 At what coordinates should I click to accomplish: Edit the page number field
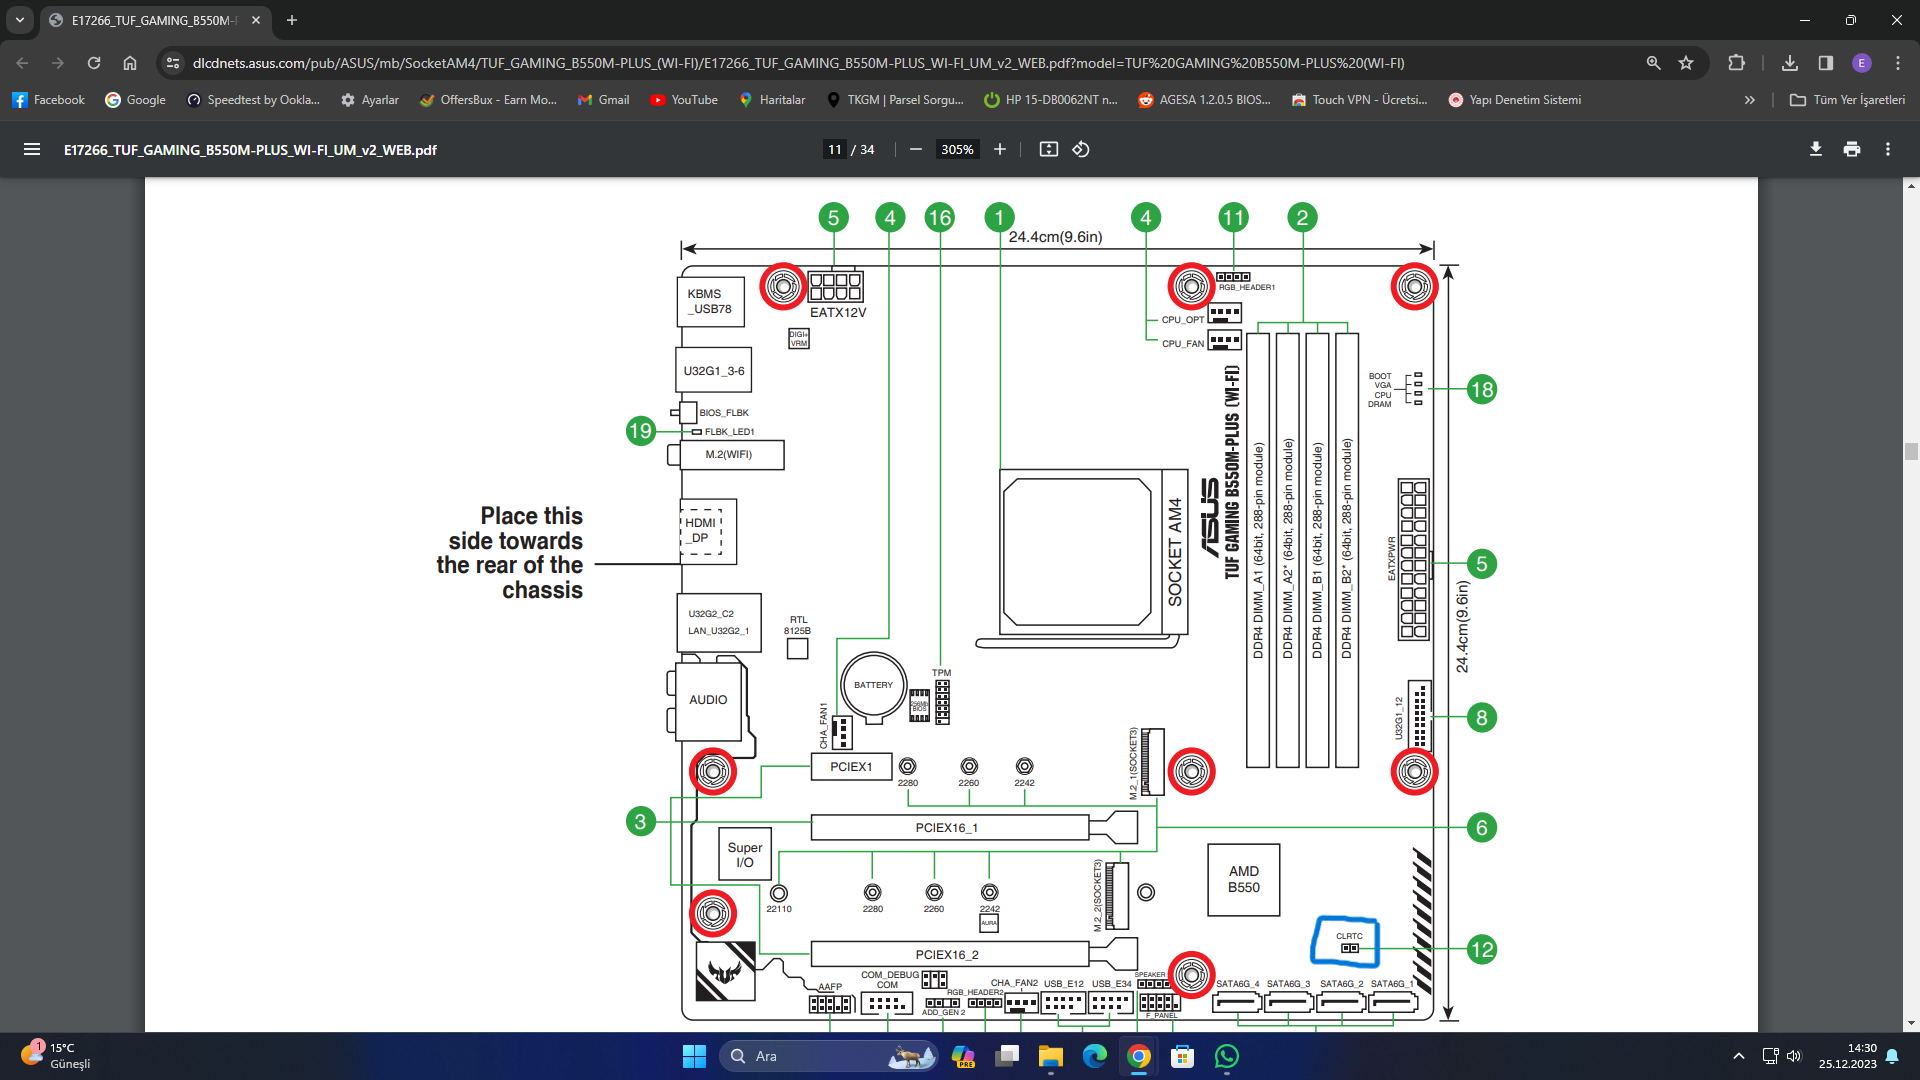[834, 149]
